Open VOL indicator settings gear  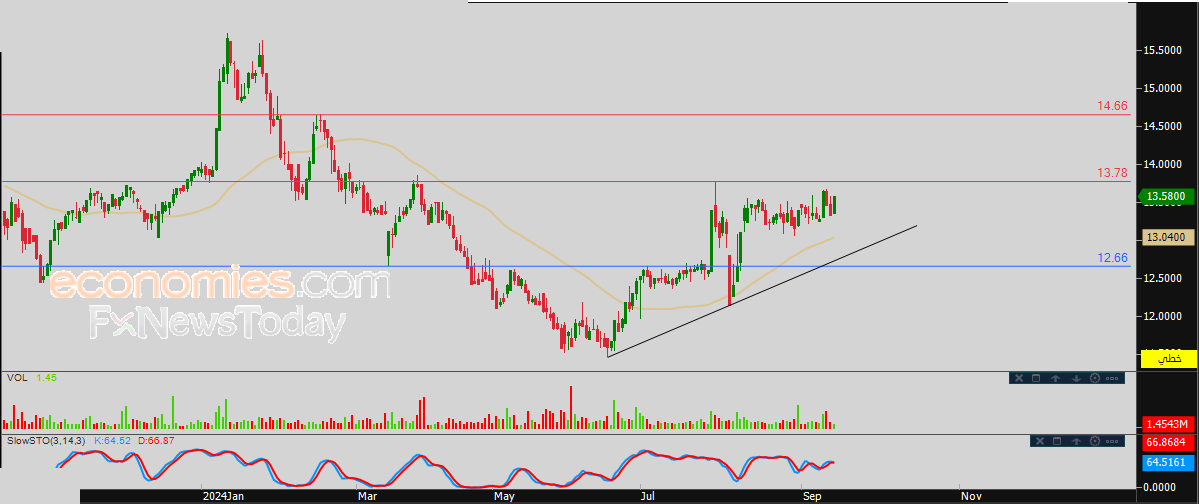pyautogui.click(x=1094, y=378)
